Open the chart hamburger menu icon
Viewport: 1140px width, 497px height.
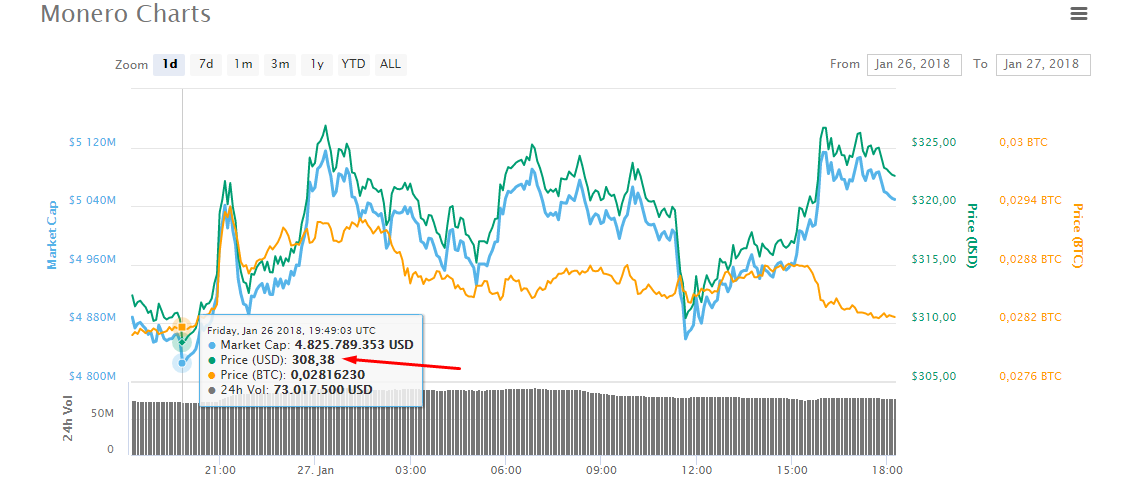1078,13
